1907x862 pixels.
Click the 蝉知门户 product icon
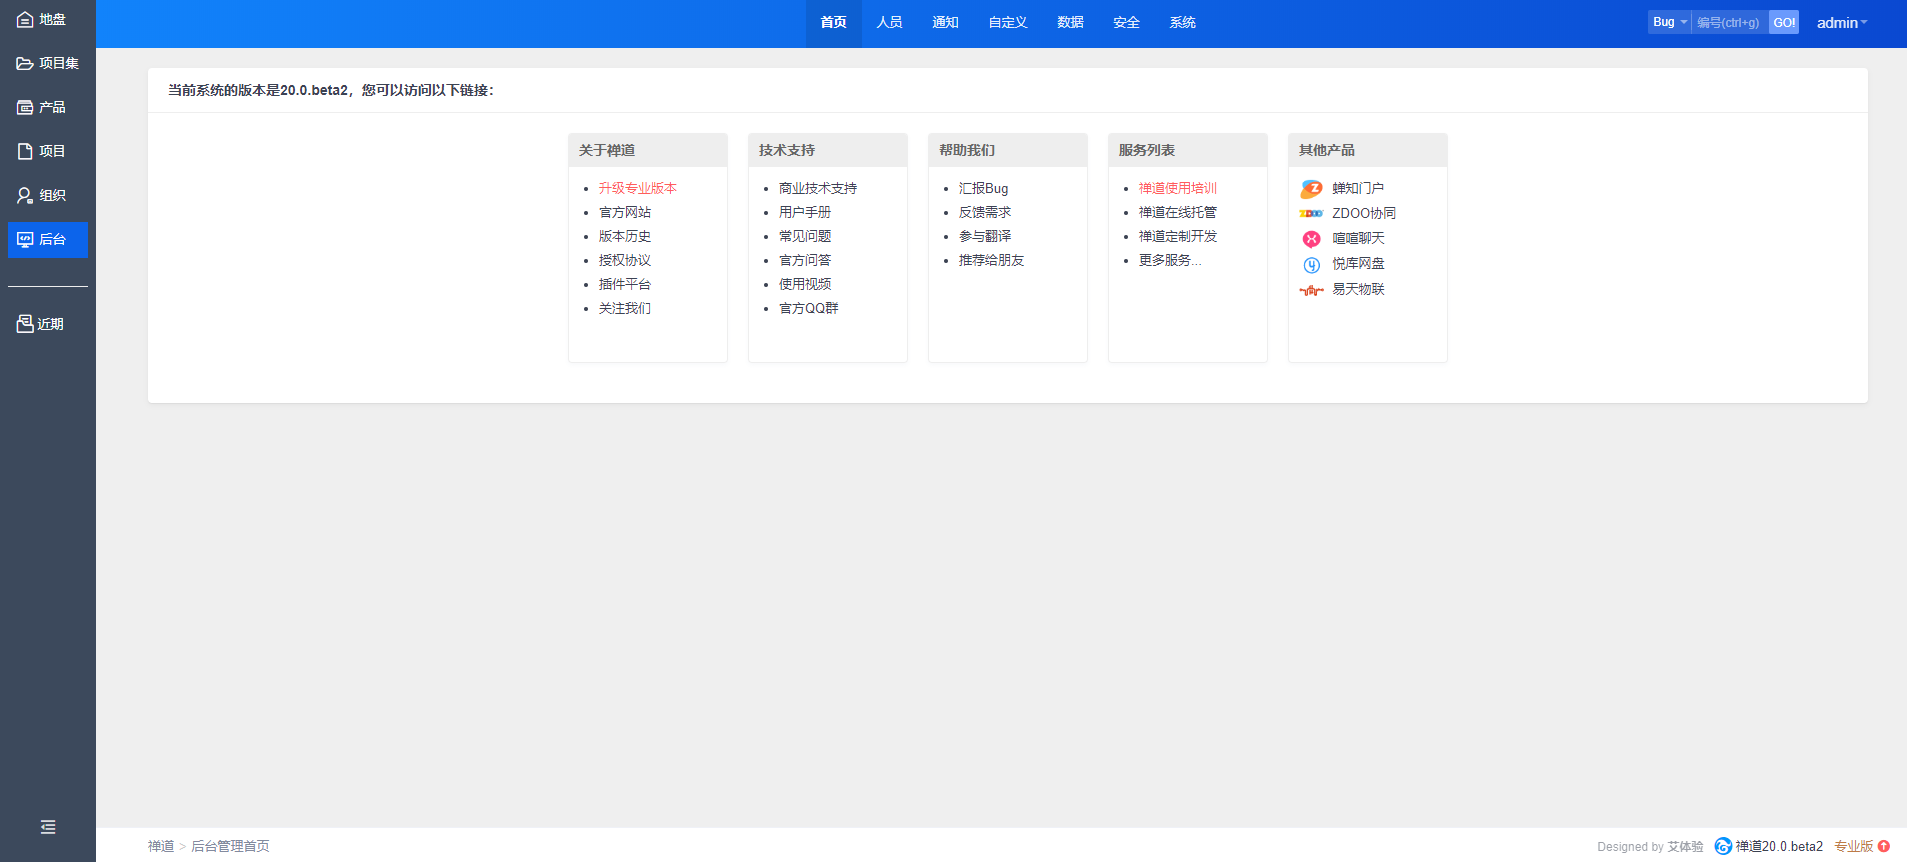[x=1311, y=189]
